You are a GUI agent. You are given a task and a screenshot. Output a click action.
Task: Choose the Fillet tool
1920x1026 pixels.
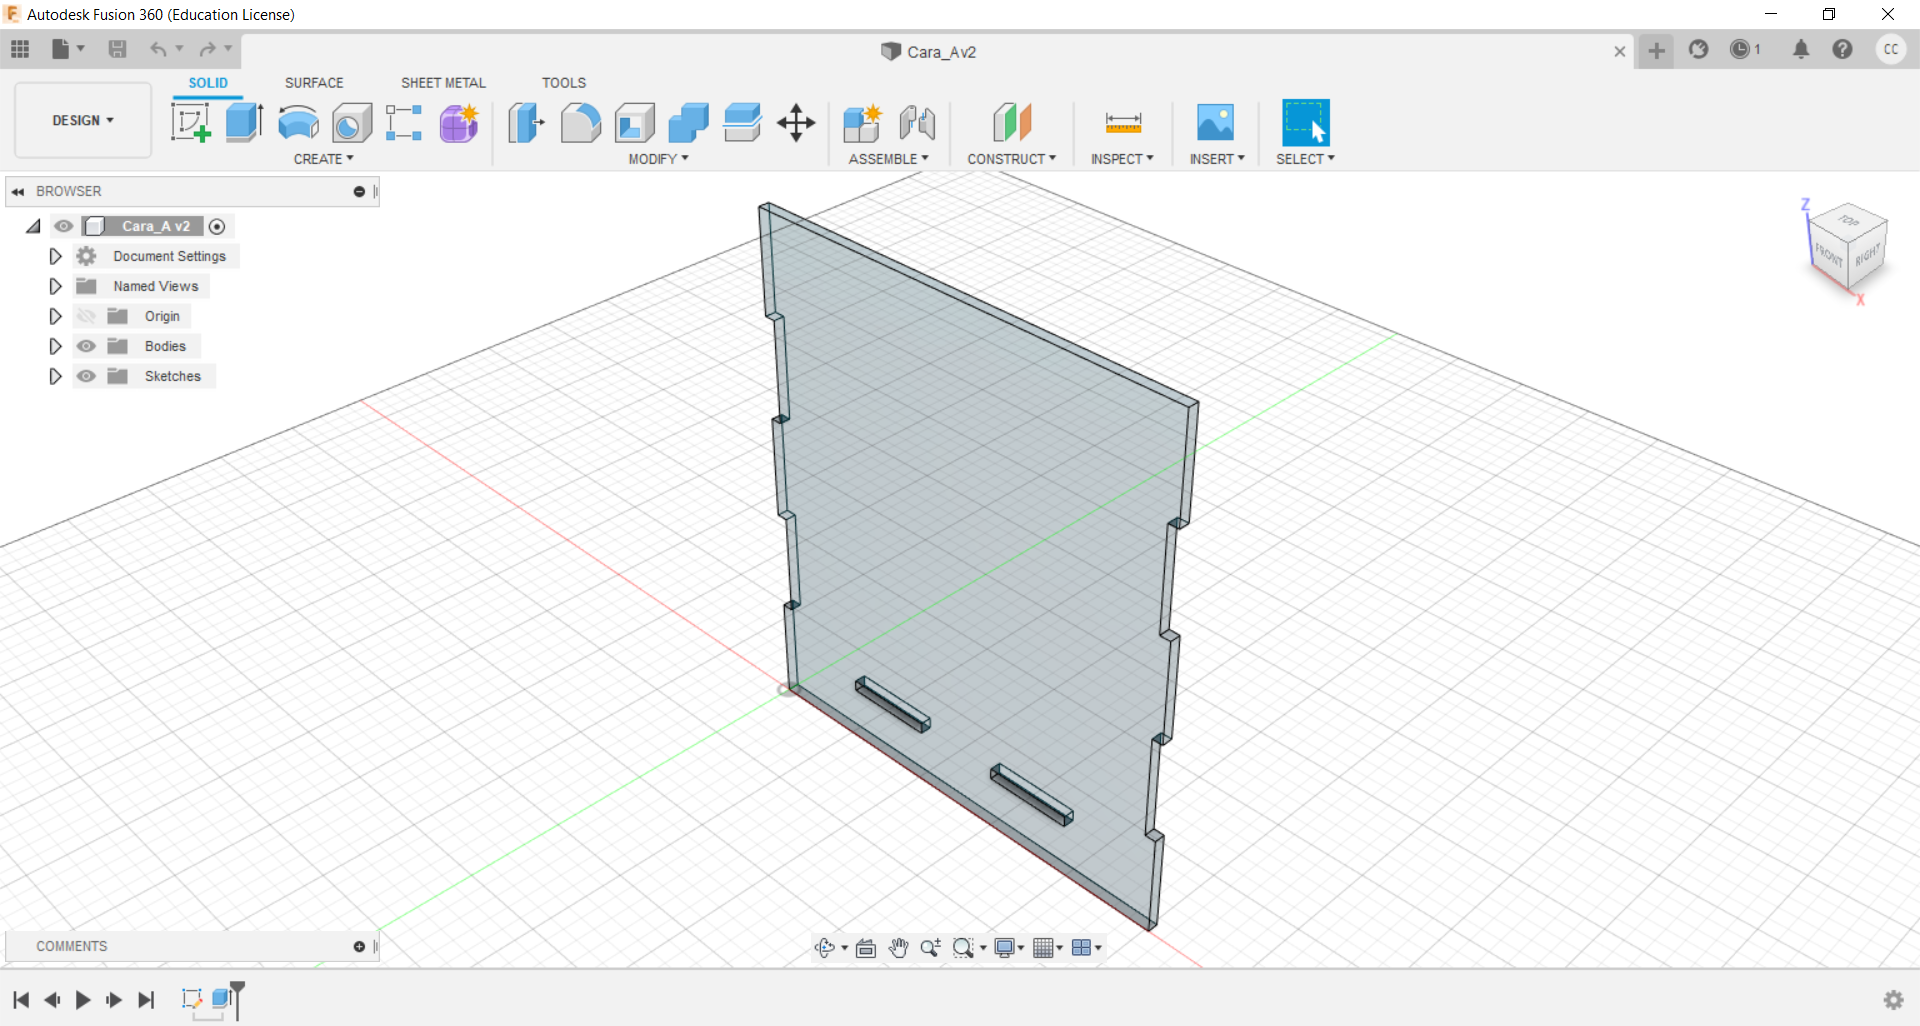click(x=581, y=123)
